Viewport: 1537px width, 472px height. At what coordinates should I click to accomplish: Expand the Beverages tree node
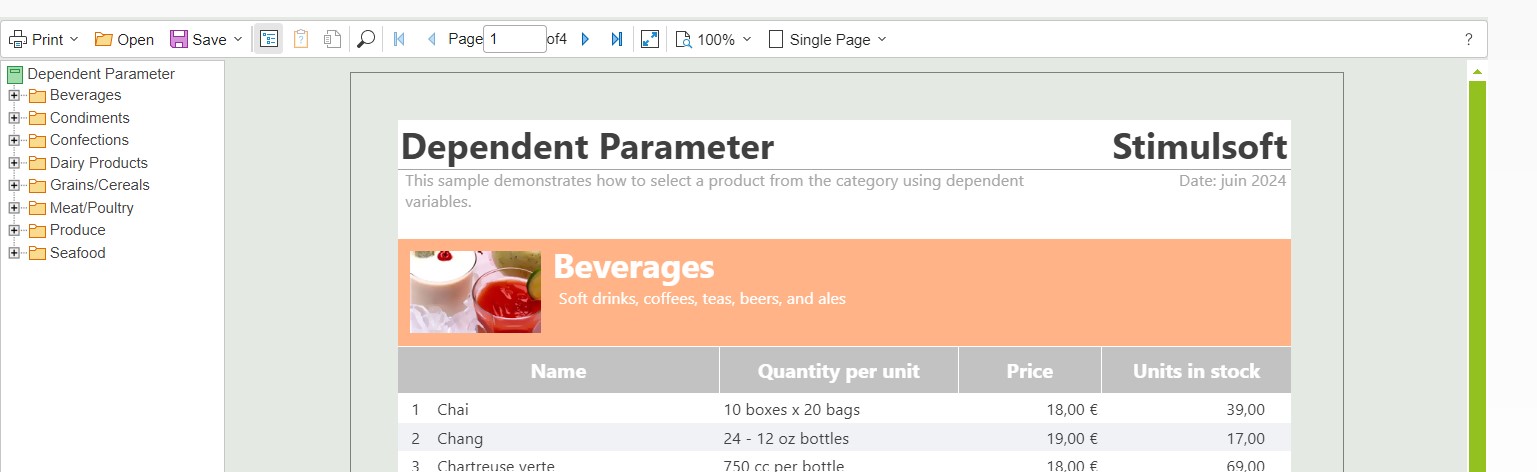click(x=14, y=96)
